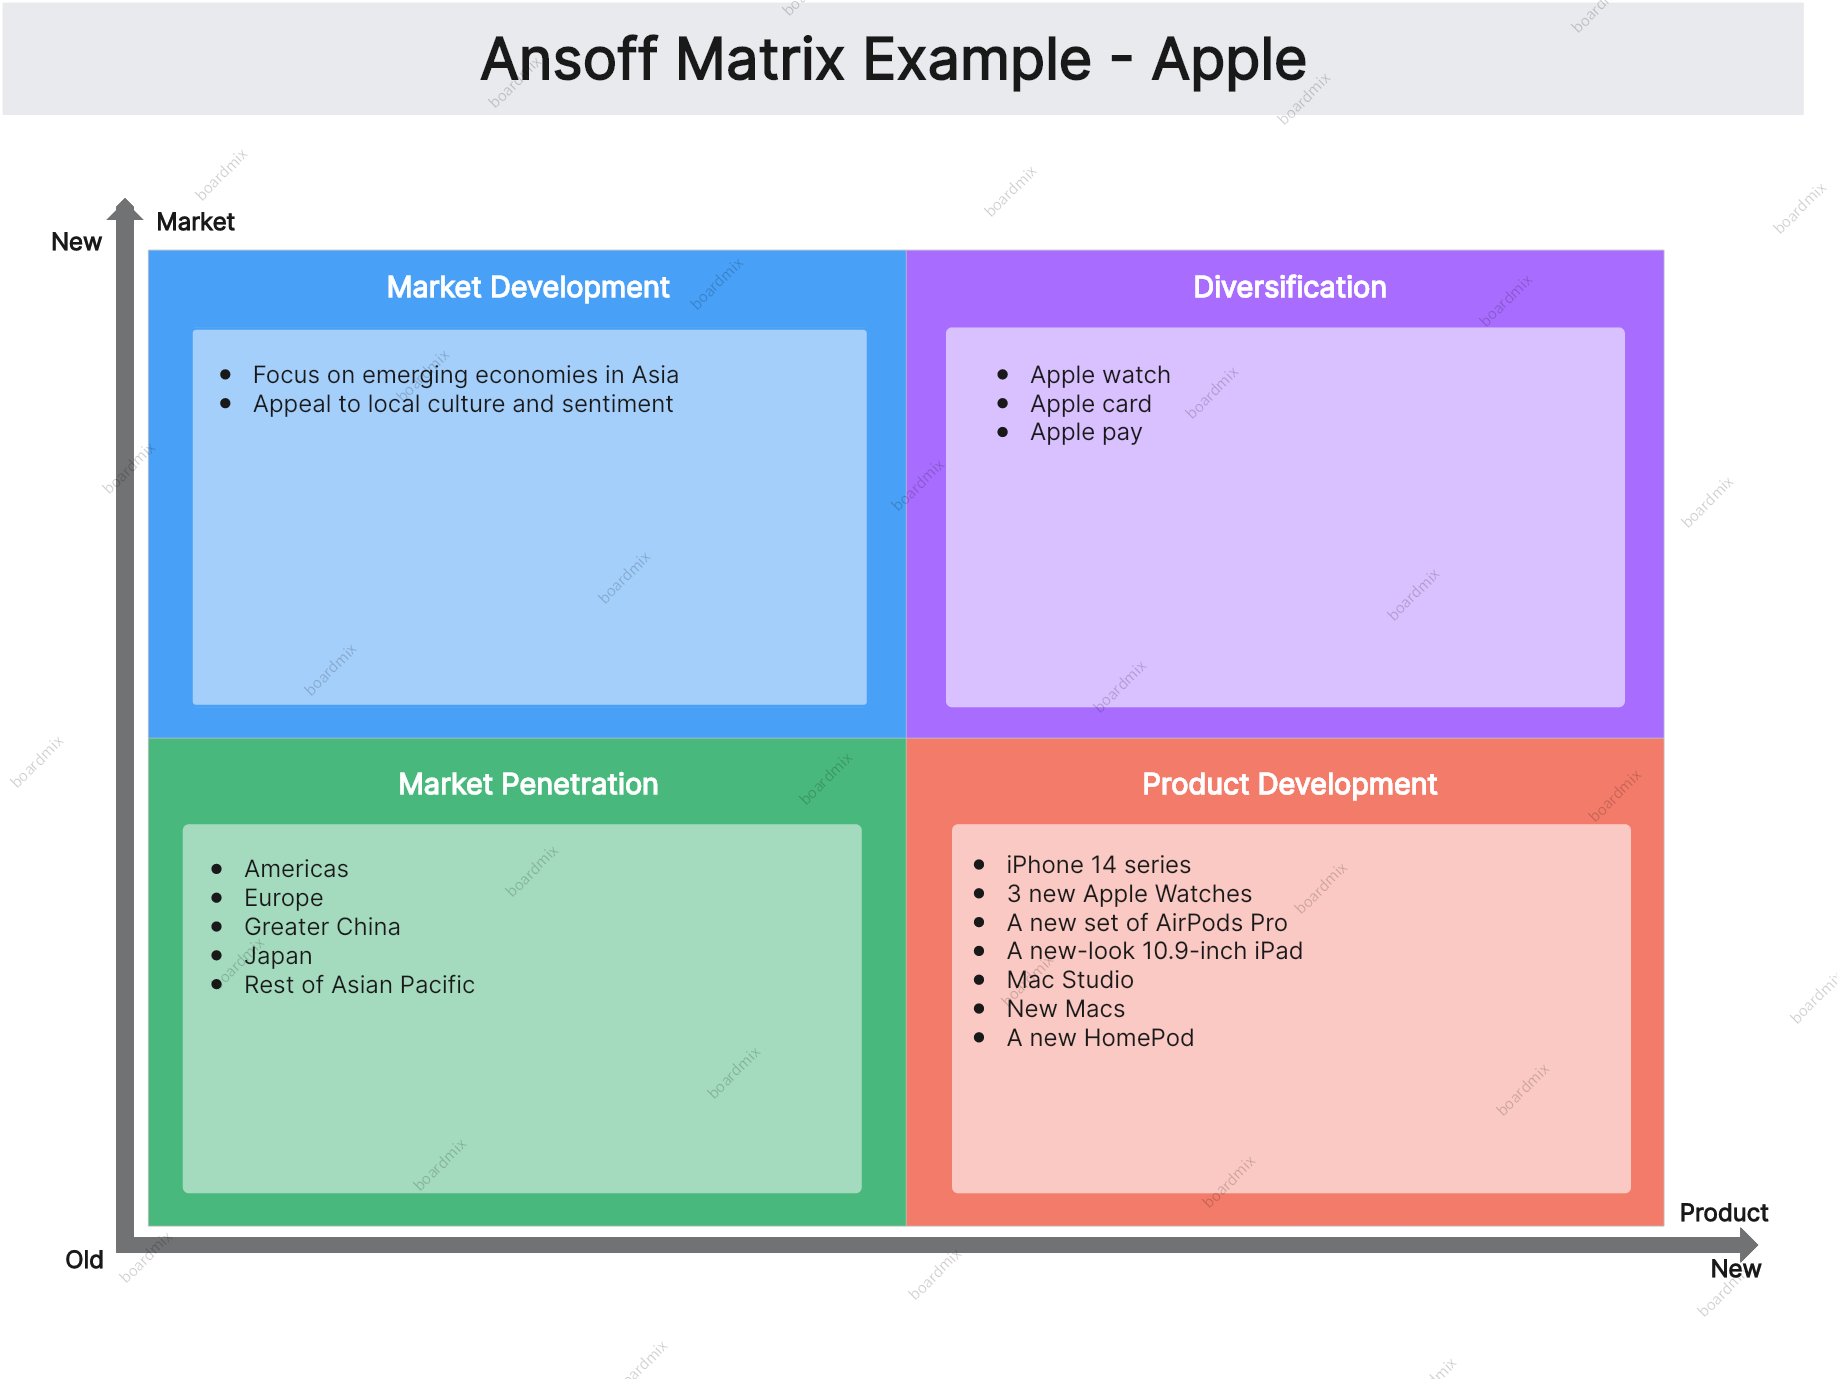The height and width of the screenshot is (1379, 1837).
Task: Click the 'iPhone 14 series' bullet
Action: (1098, 865)
